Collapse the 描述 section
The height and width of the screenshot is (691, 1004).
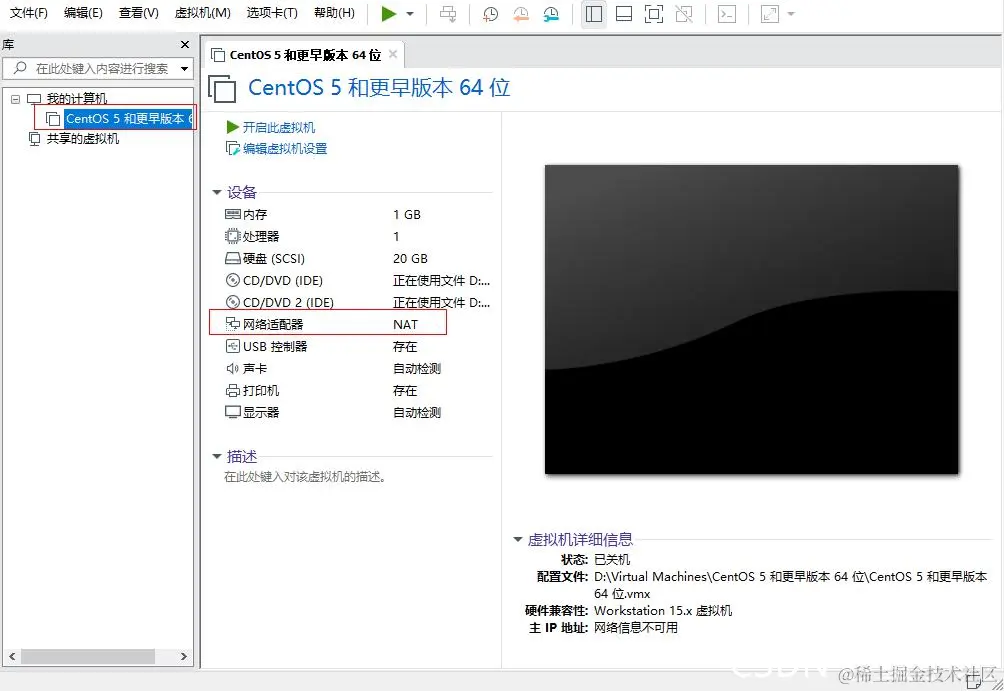(x=216, y=457)
